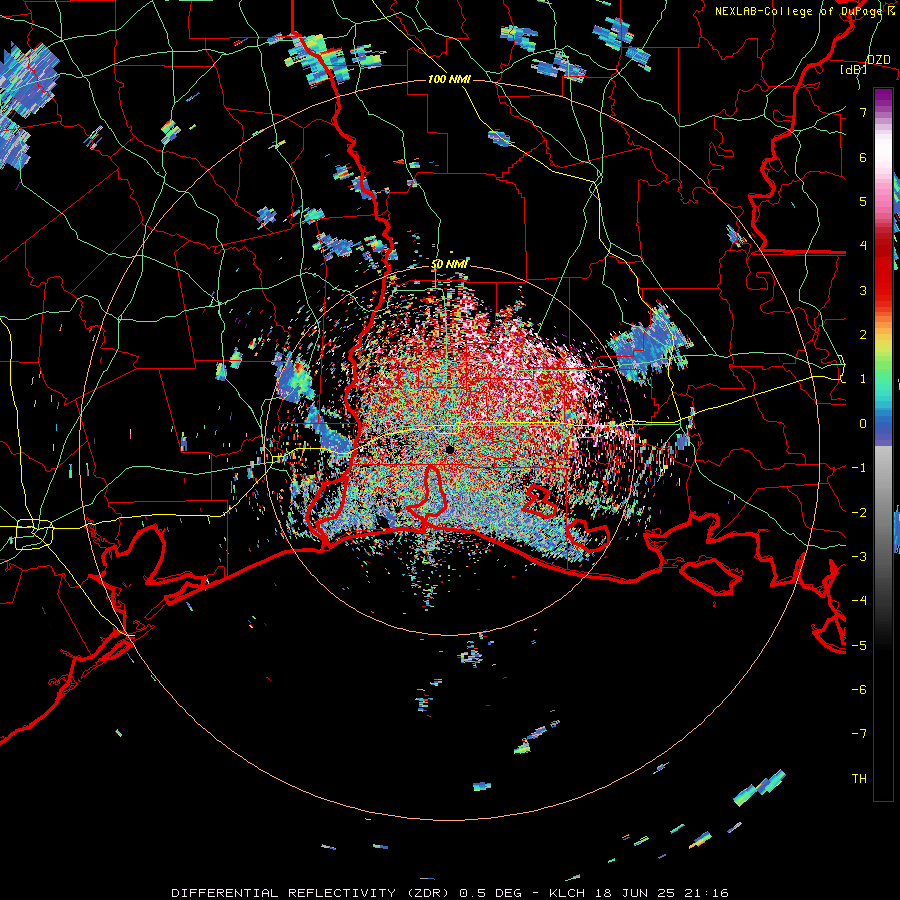Click the -1 dB tick label on the color scale
Viewport: 900px width, 900px height.
tap(859, 468)
